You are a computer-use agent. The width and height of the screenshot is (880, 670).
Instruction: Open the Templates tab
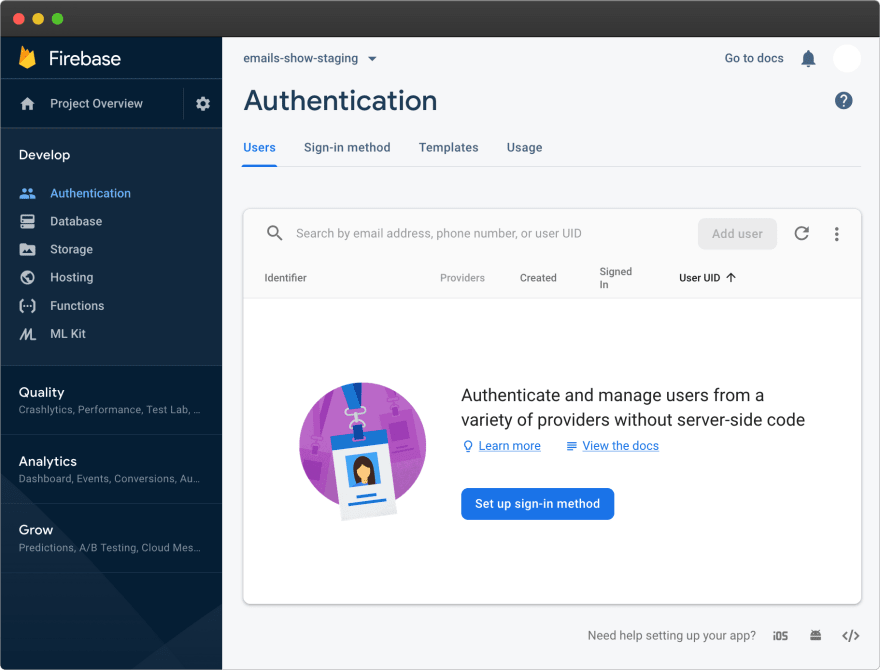448,148
